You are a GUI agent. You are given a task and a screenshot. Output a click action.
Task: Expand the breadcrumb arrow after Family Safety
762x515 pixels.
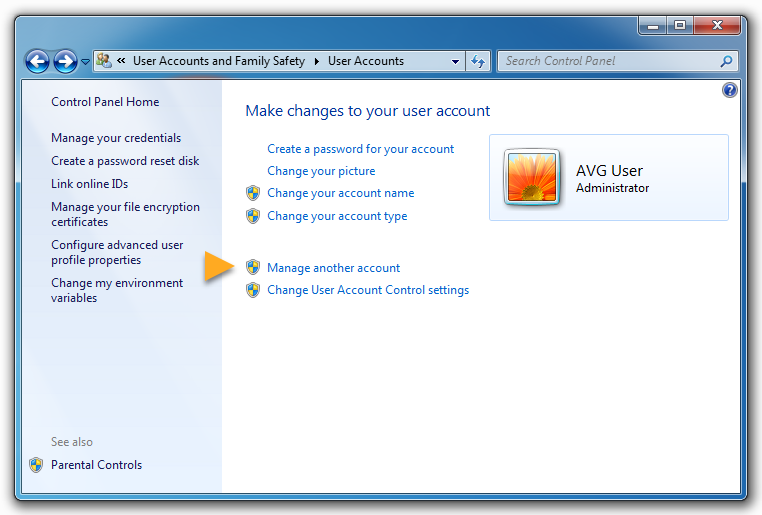click(x=316, y=61)
